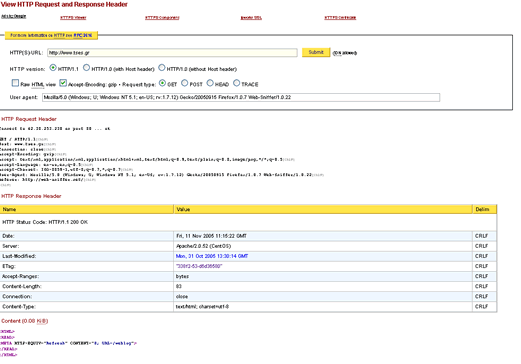Click the 'close' value cell

[323, 296]
